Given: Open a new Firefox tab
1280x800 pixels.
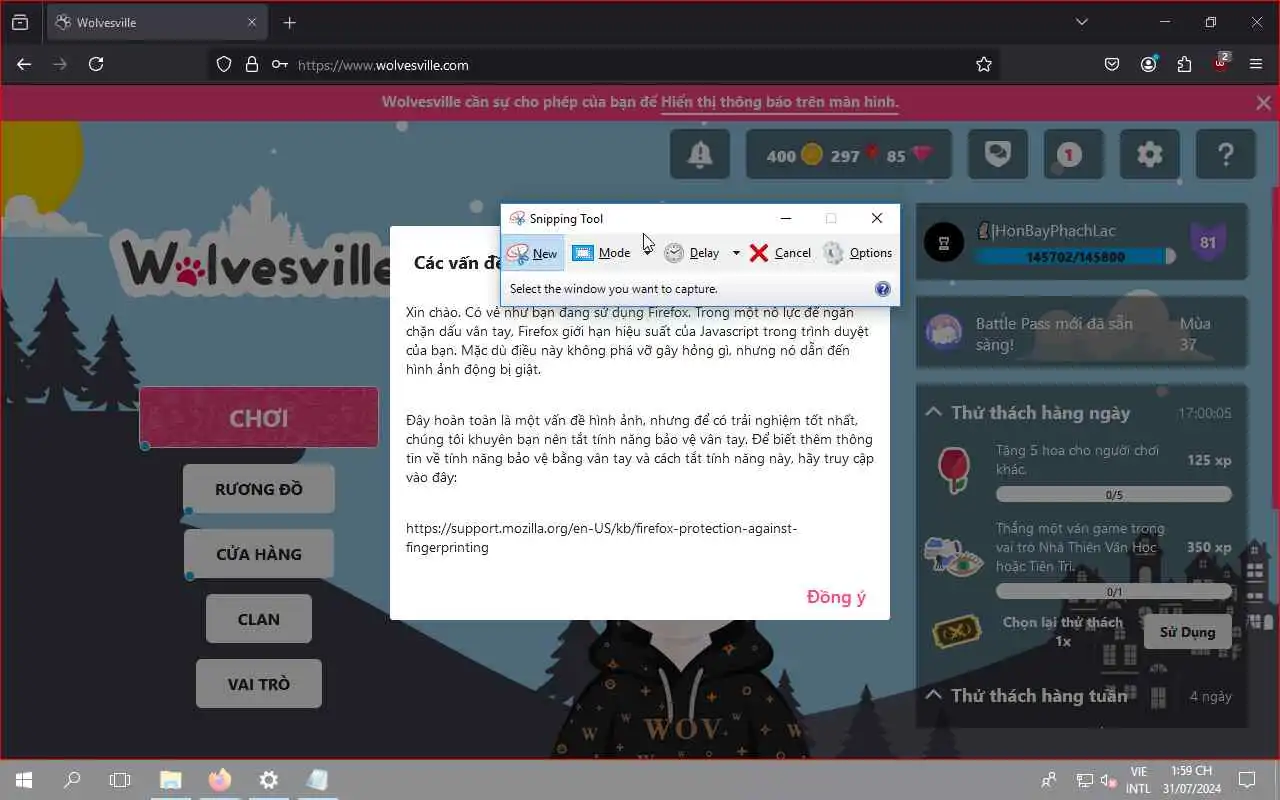Looking at the screenshot, I should point(290,22).
